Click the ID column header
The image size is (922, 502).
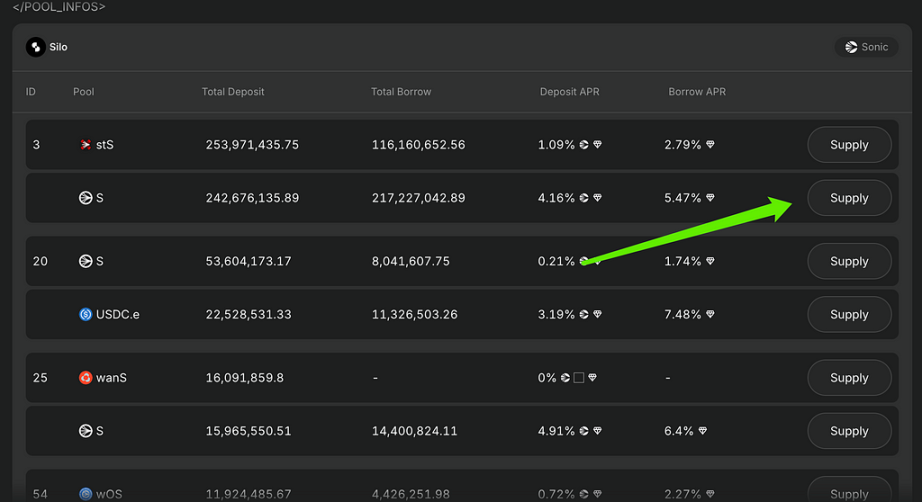tap(31, 92)
